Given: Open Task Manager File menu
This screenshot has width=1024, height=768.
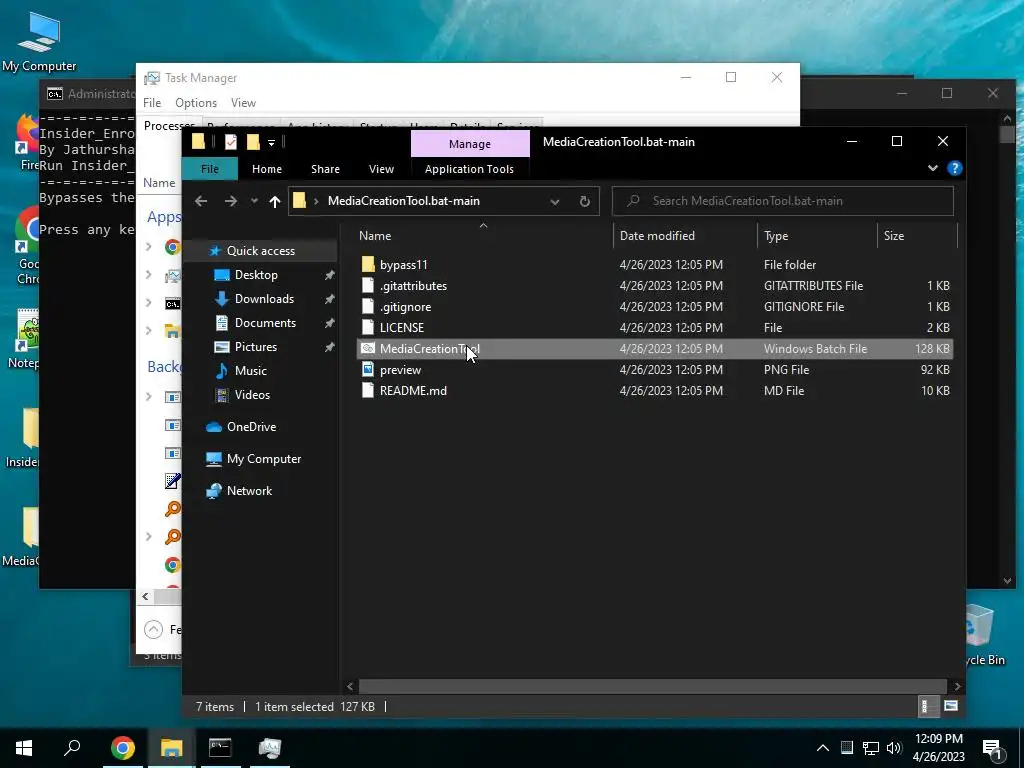Looking at the screenshot, I should [x=152, y=103].
